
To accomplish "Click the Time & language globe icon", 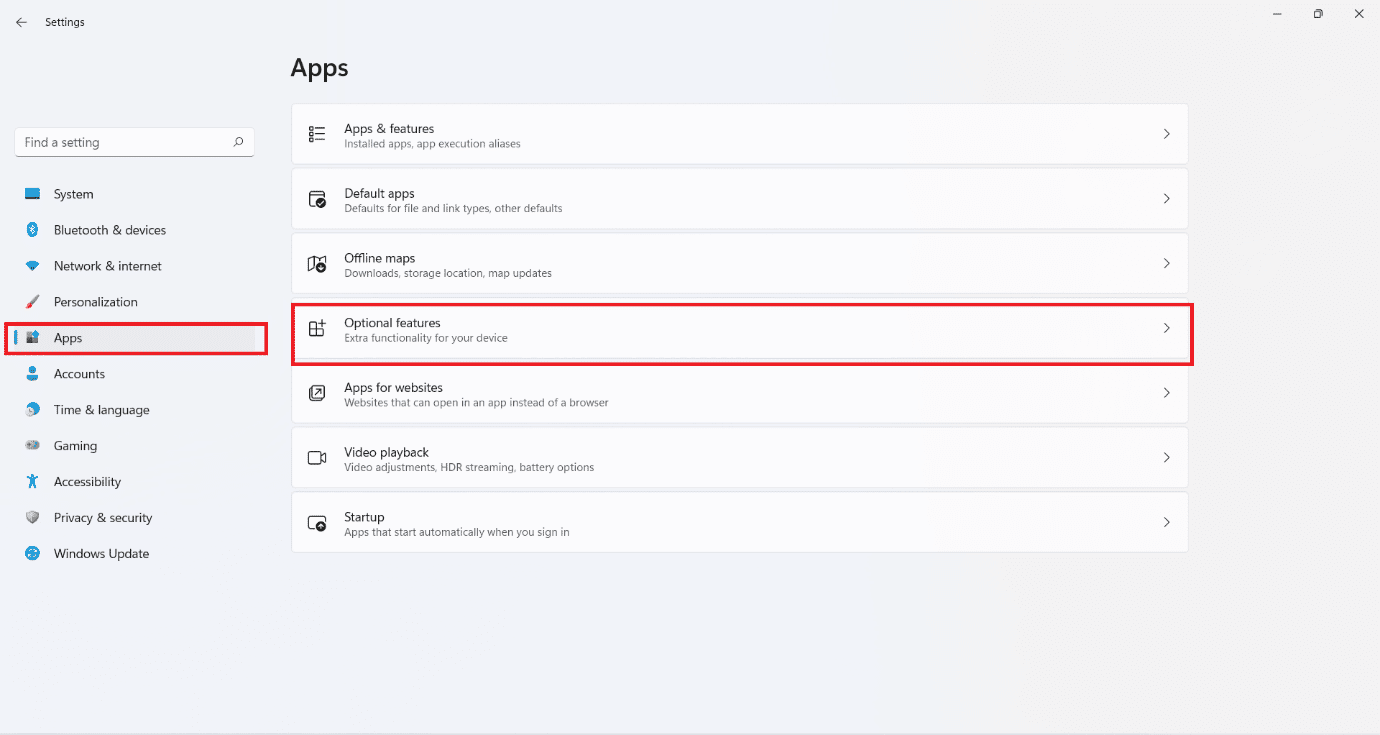I will click(32, 410).
